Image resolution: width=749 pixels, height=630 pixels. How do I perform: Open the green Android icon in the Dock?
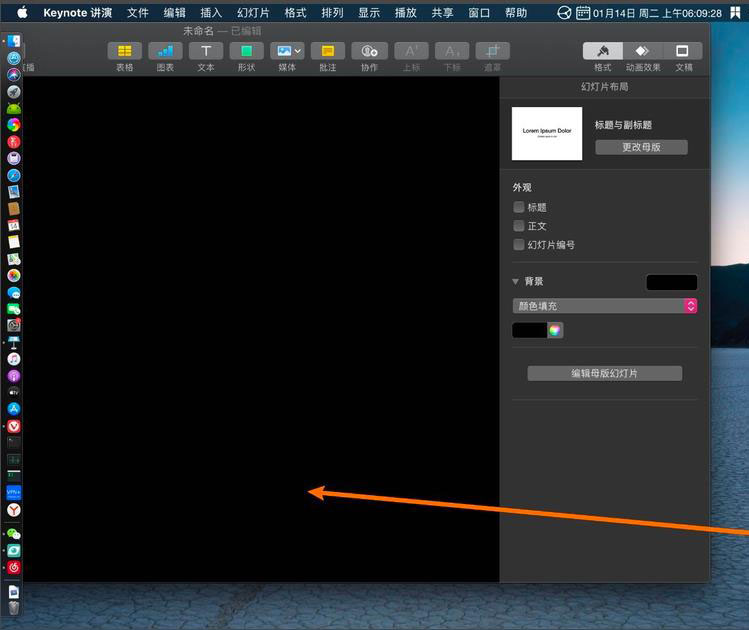(14, 108)
